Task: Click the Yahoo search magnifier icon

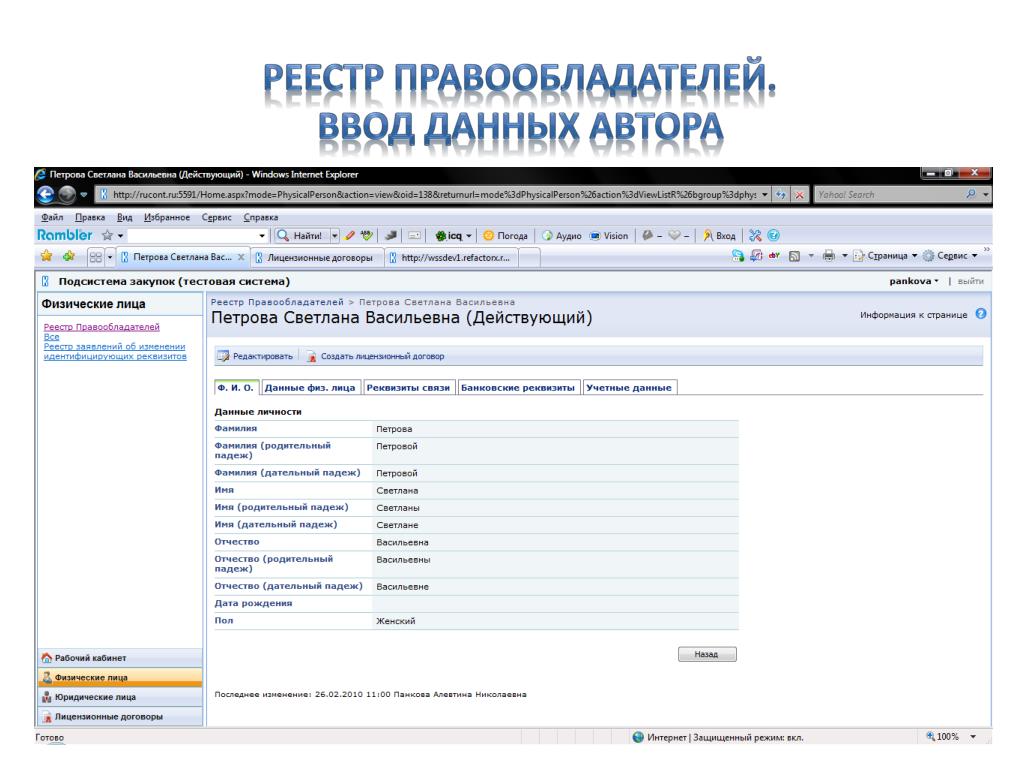Action: (x=971, y=194)
